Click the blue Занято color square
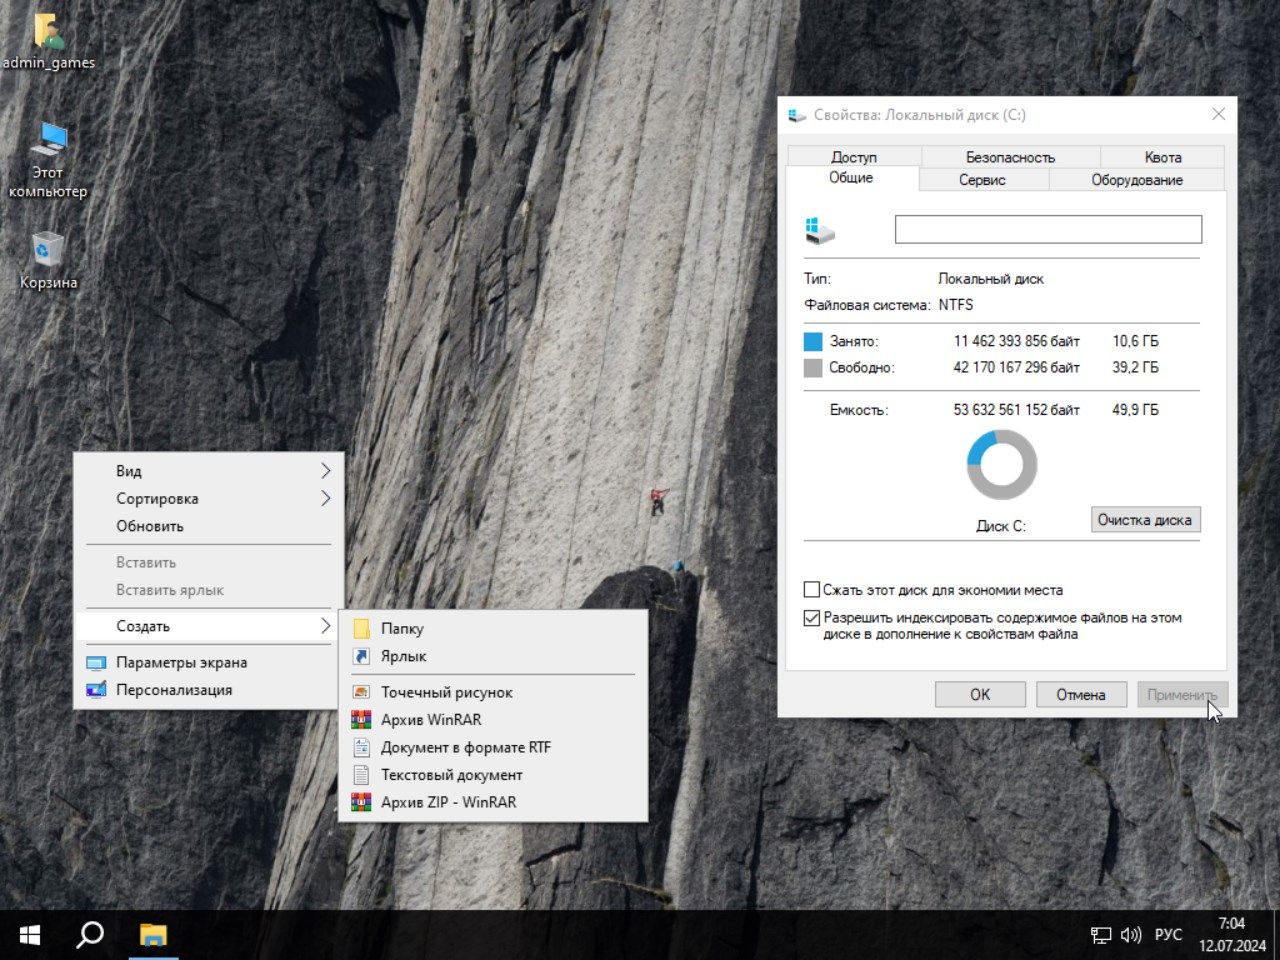 point(813,341)
